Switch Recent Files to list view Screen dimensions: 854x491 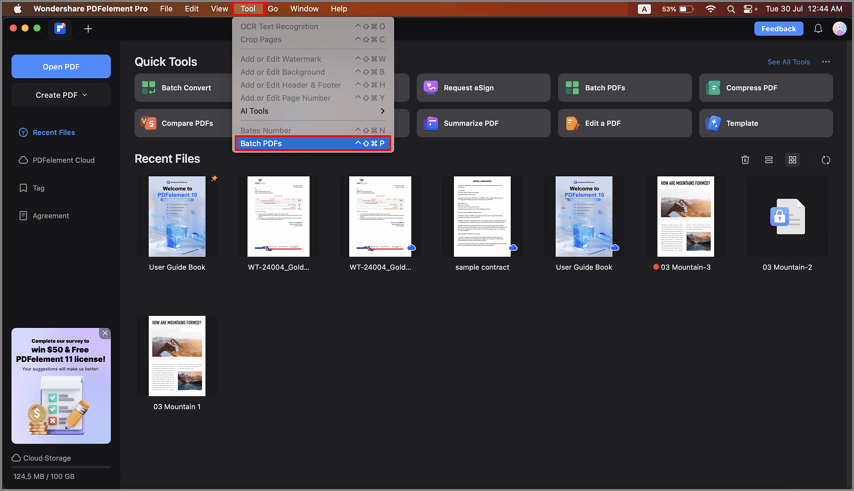point(768,160)
